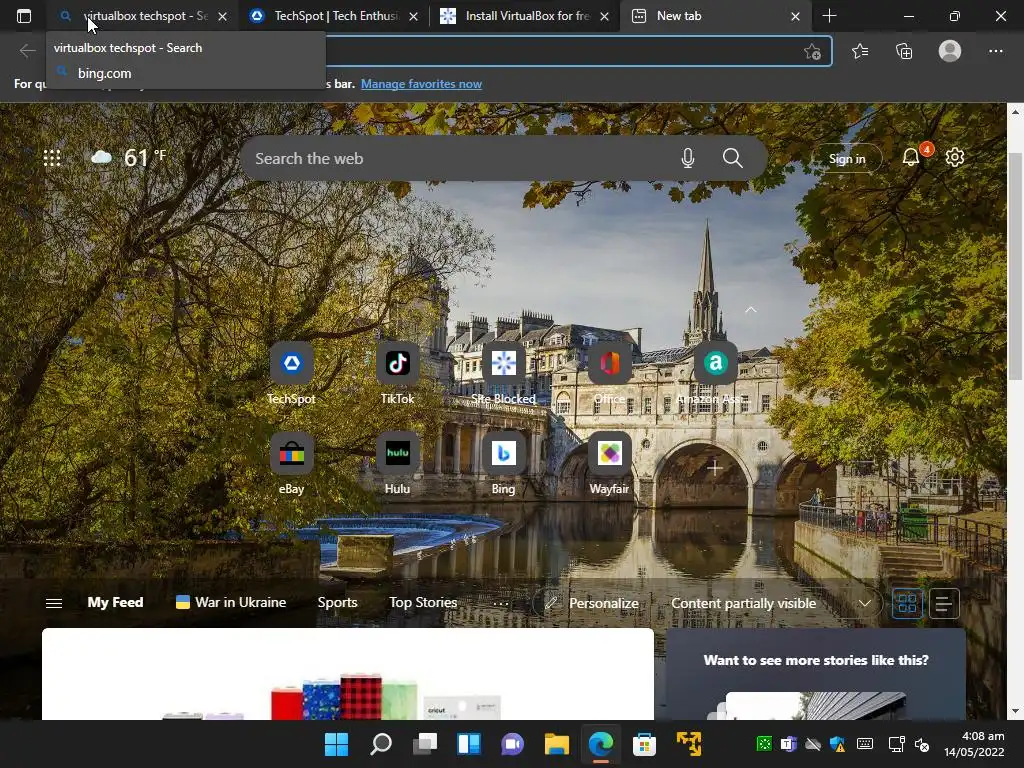Open the Site Blocked quick link
The width and height of the screenshot is (1024, 768).
click(x=504, y=373)
